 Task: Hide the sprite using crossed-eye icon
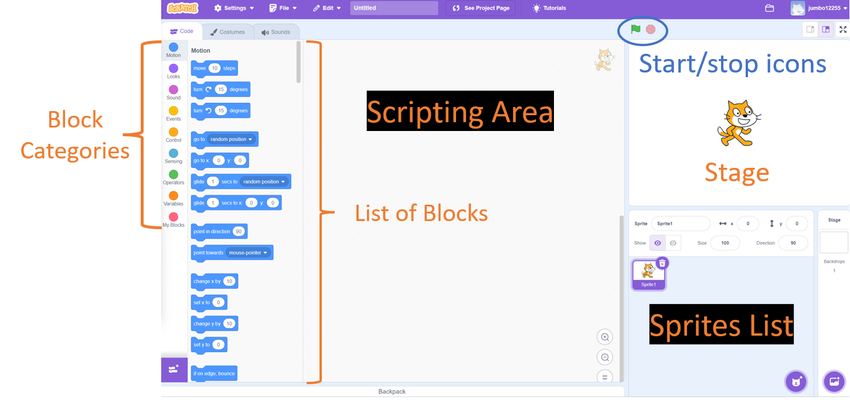(673, 243)
